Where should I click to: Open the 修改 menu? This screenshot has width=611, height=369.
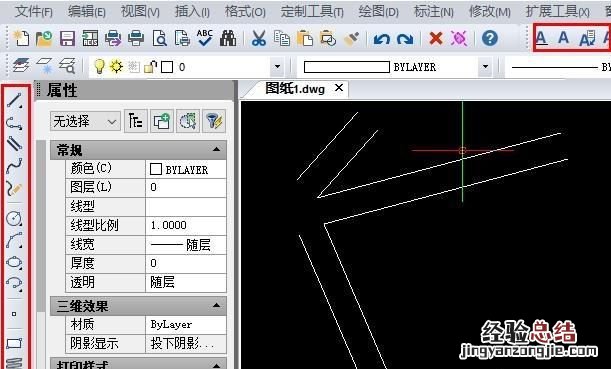tap(489, 12)
